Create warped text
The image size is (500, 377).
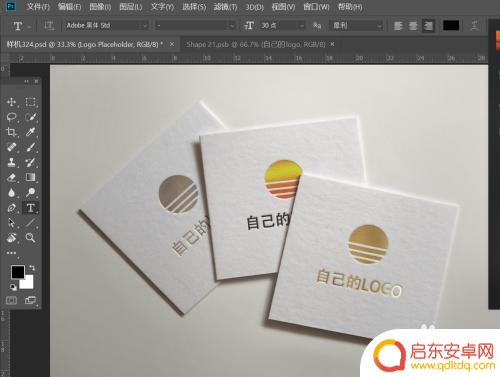474,26
